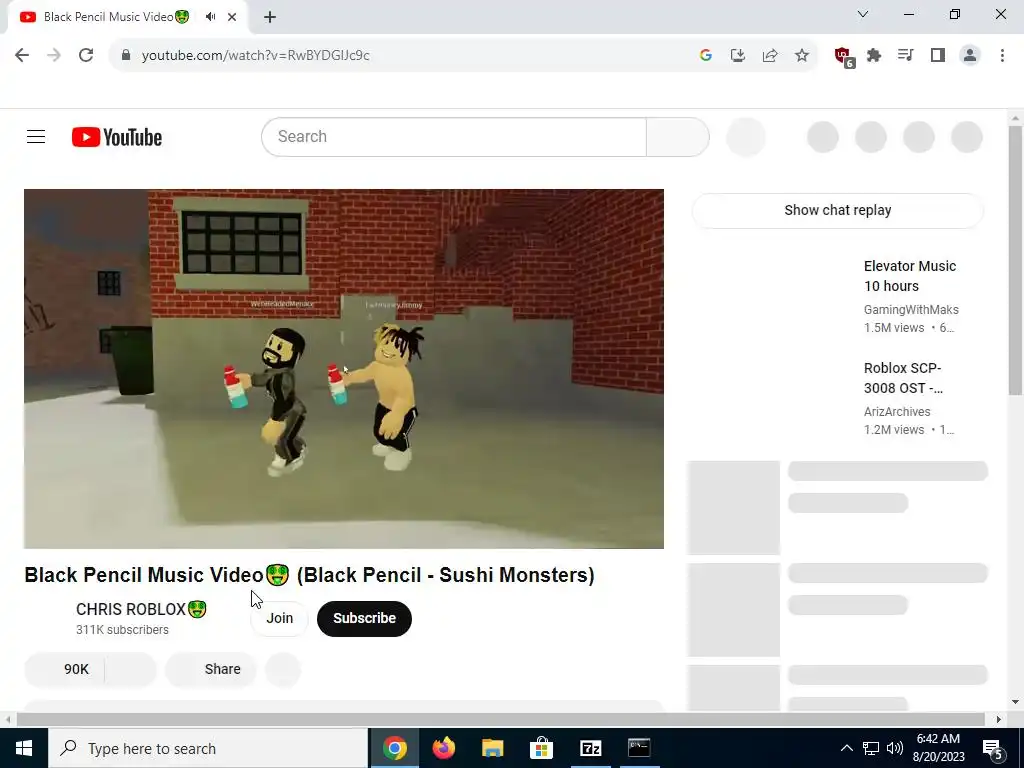Click the video player to pause
Viewport: 1024px width, 768px height.
pyautogui.click(x=344, y=369)
